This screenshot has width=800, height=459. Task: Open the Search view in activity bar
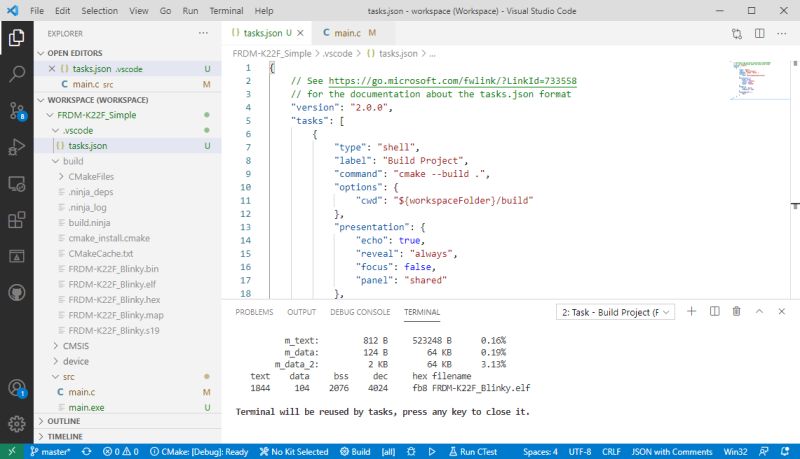[16, 74]
